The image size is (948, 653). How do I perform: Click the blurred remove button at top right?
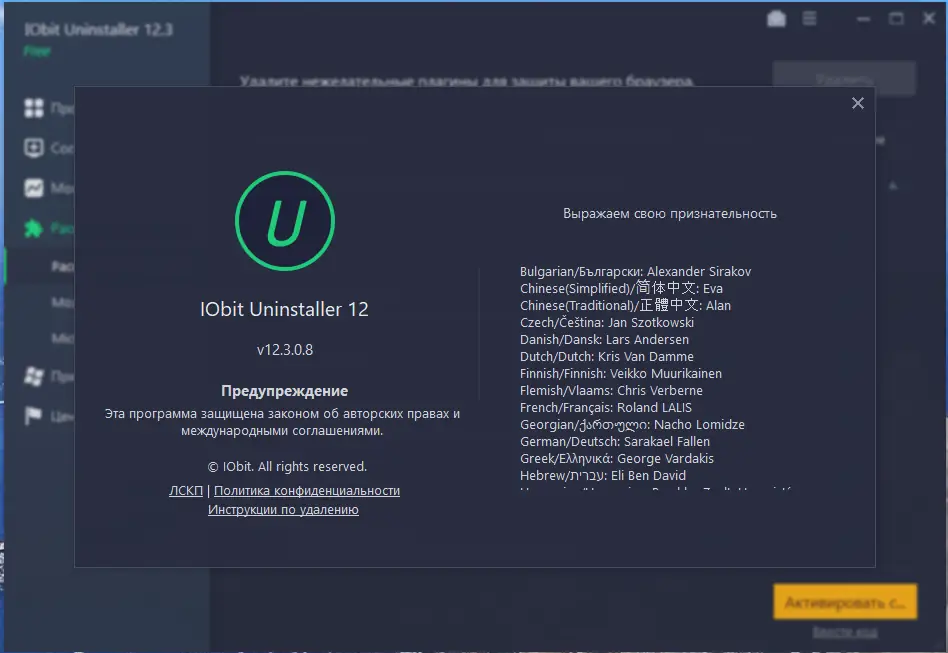click(844, 79)
